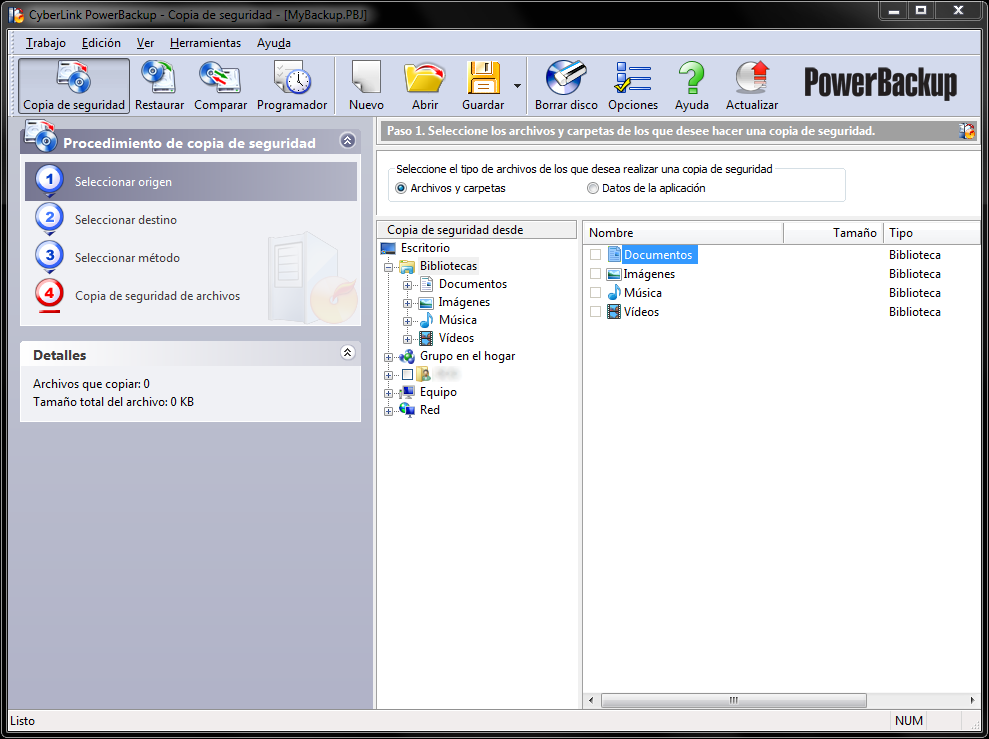Check the Documentos checkbox in file list
The width and height of the screenshot is (989, 739).
coord(596,255)
